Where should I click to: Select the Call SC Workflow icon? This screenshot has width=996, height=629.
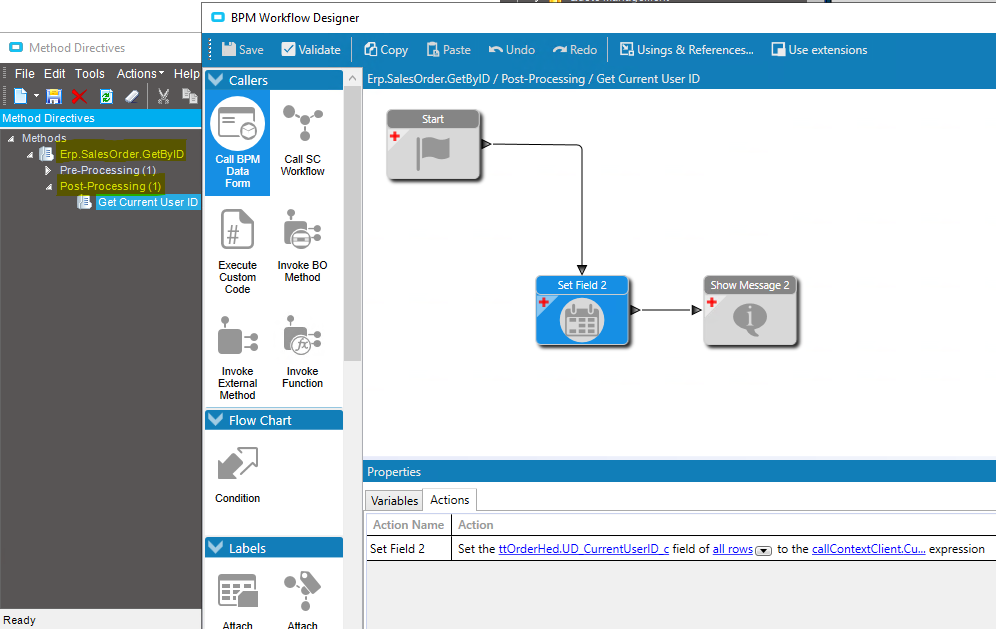click(x=302, y=140)
